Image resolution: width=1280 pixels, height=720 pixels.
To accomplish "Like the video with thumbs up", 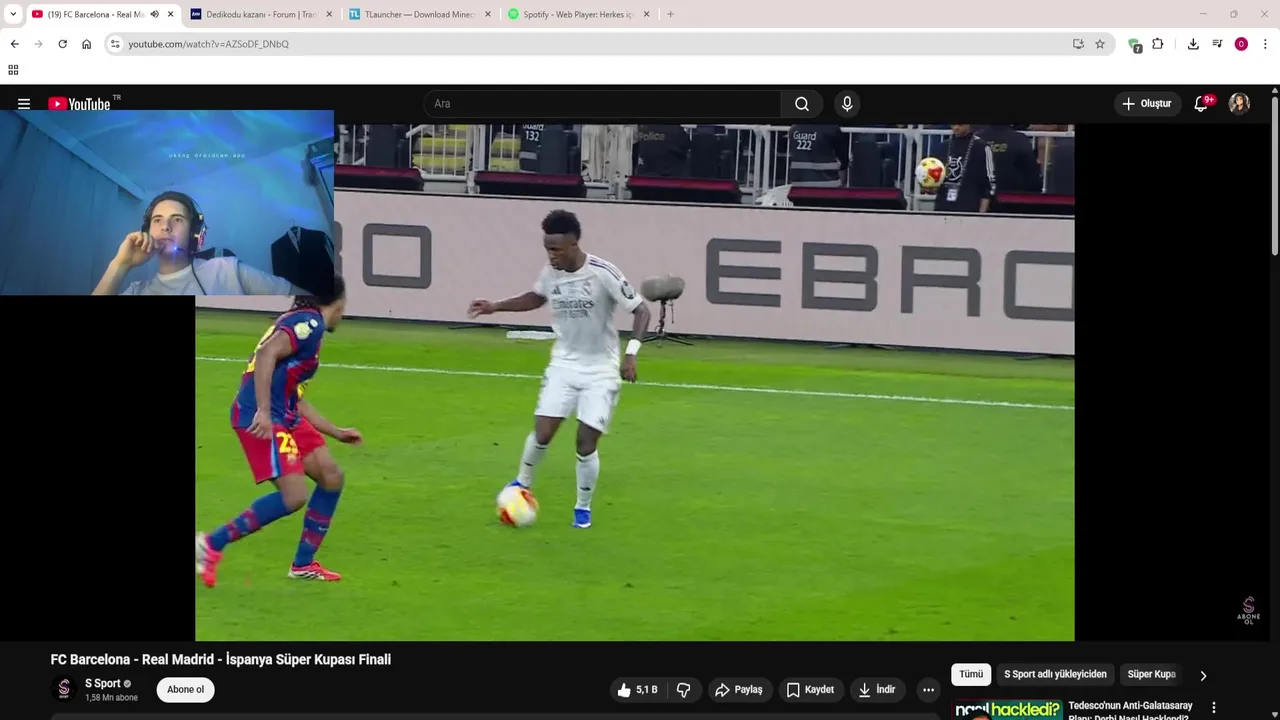I will (x=636, y=690).
